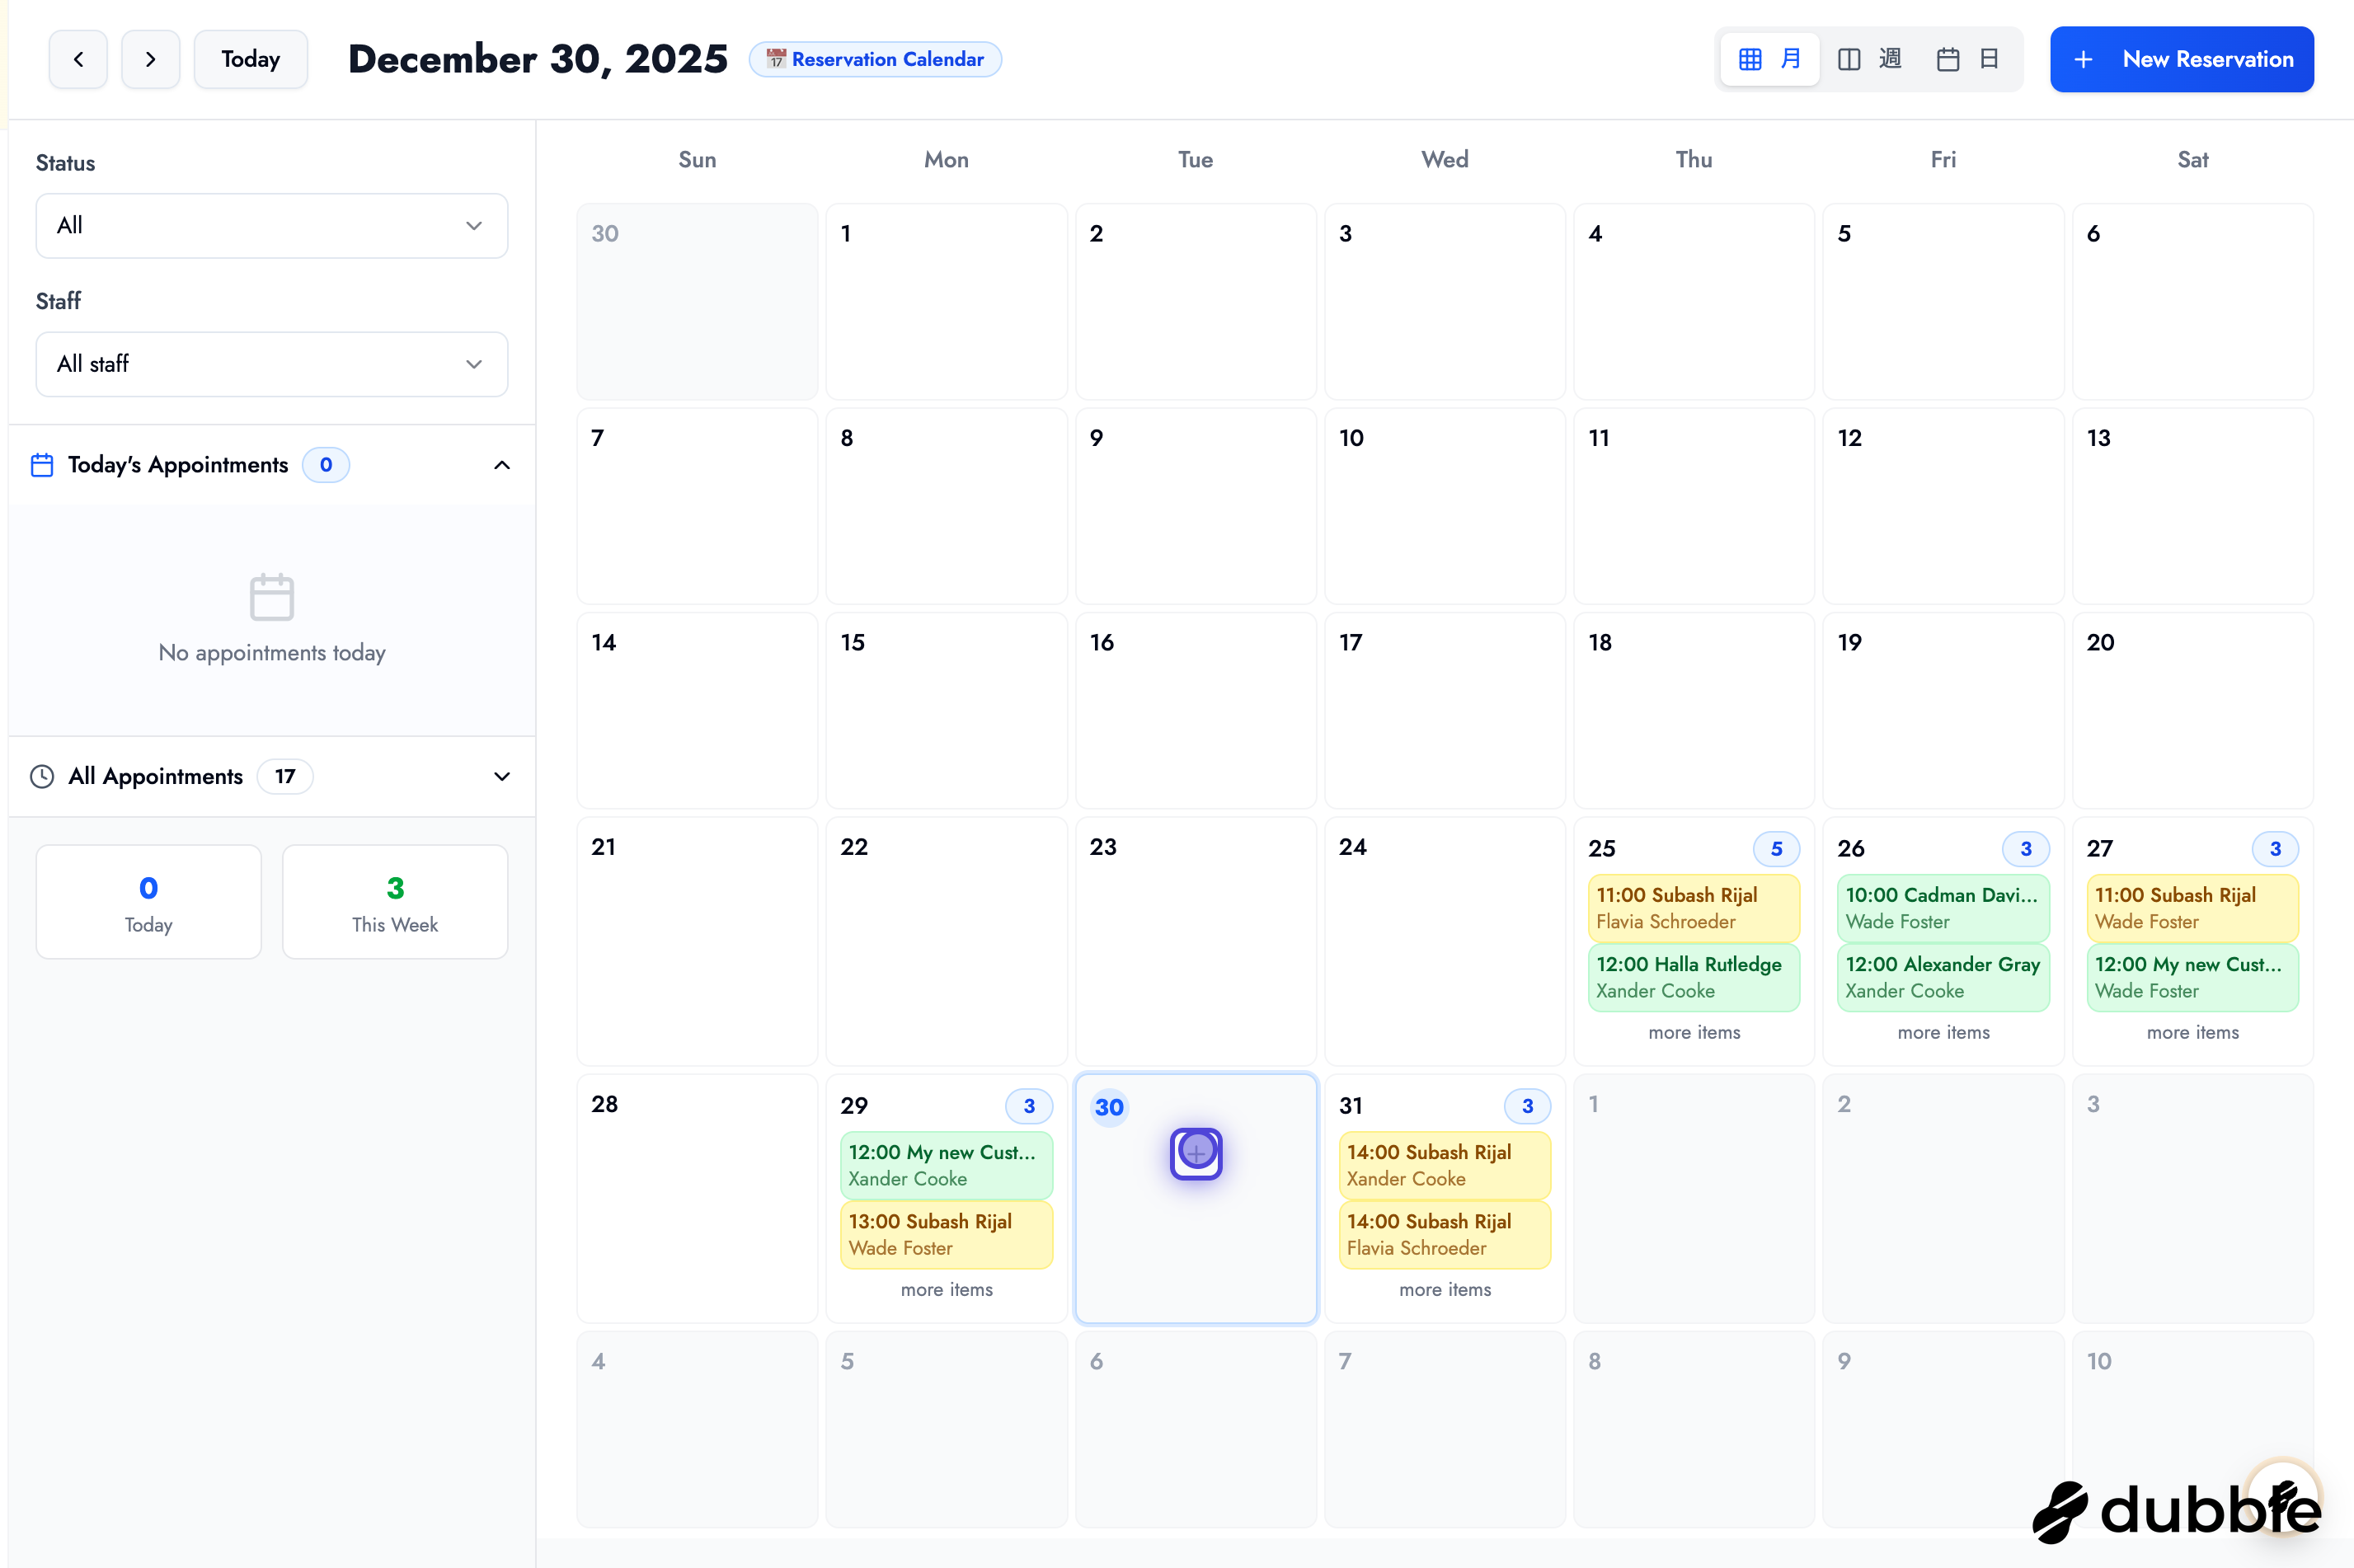Click the dubble logo at bottom right

click(x=2176, y=1510)
